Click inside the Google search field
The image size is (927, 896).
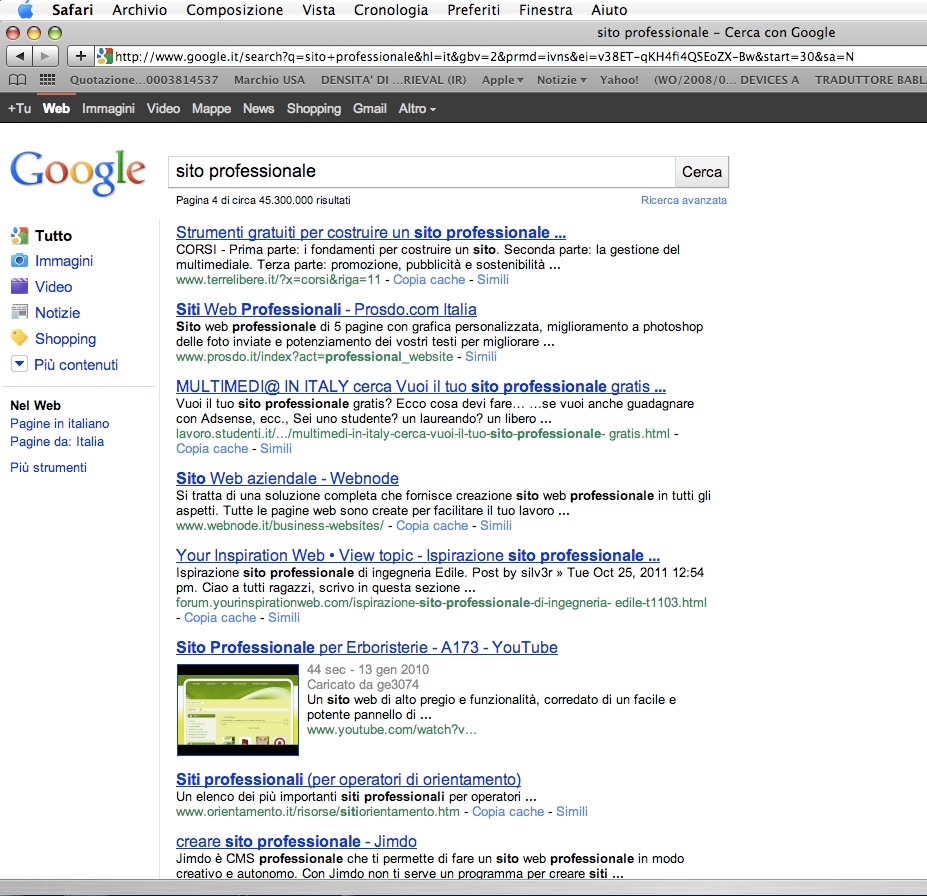click(x=422, y=172)
